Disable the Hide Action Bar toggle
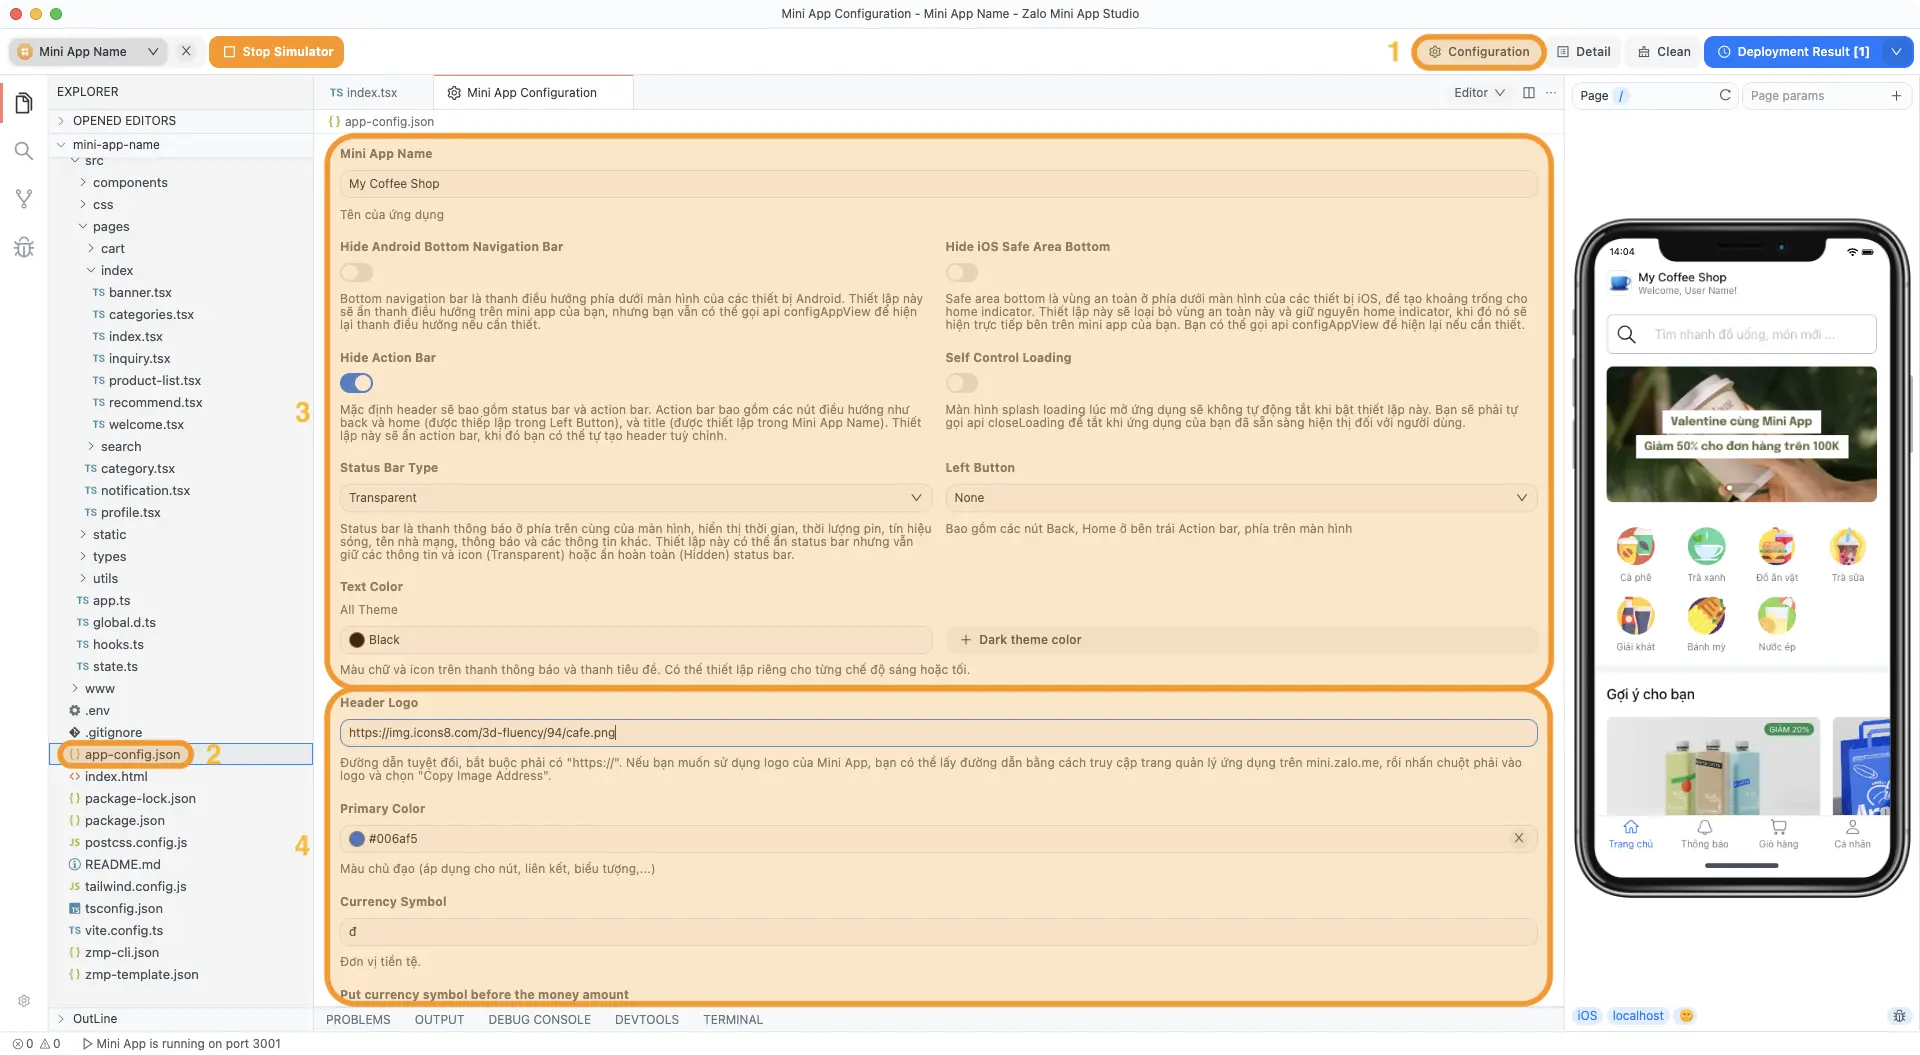Screen dimensions: 1920x1055 coord(356,382)
